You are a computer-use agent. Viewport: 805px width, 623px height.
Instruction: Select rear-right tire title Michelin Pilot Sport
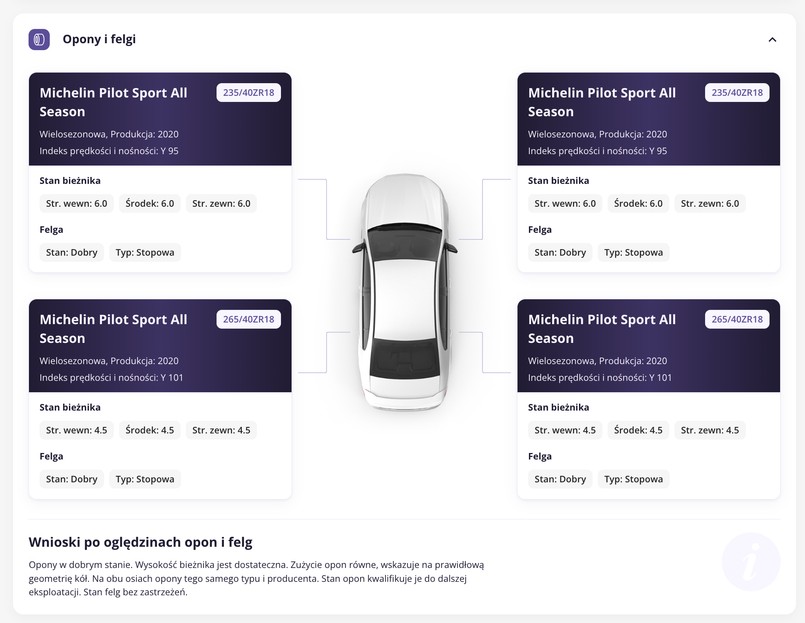coord(601,329)
